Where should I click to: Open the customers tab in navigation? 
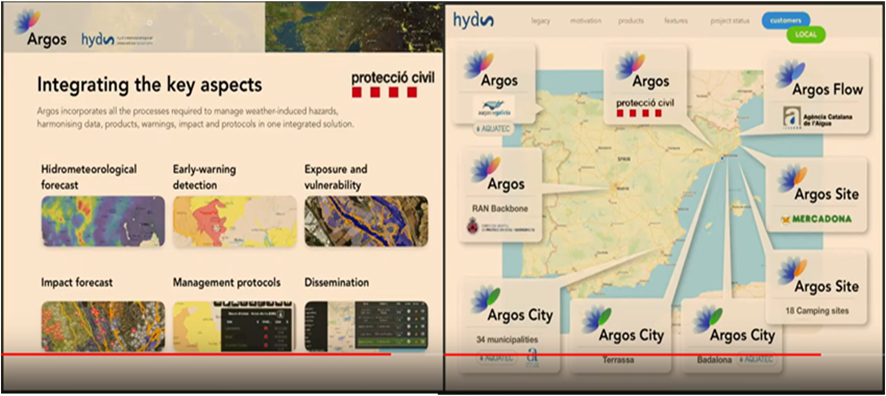tap(785, 20)
